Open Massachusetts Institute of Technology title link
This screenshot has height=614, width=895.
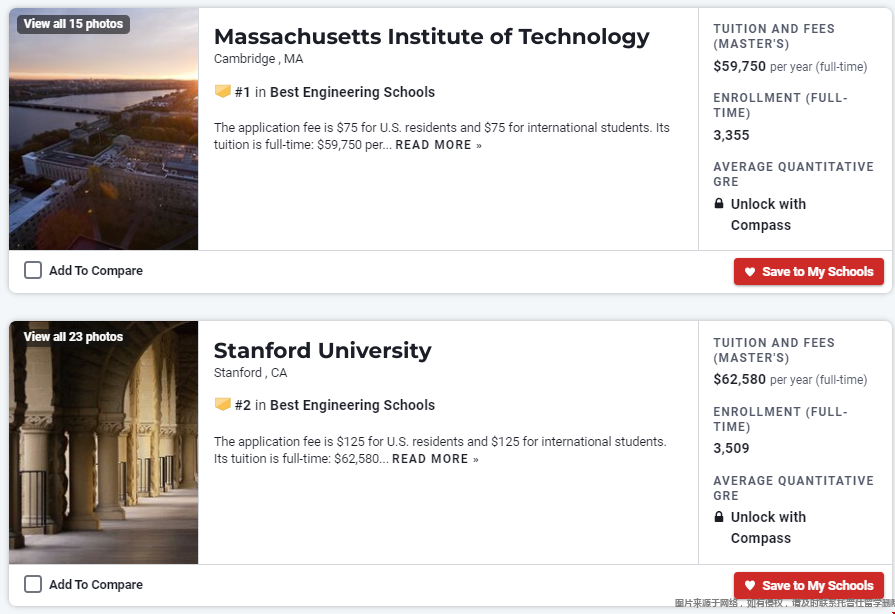pos(431,37)
